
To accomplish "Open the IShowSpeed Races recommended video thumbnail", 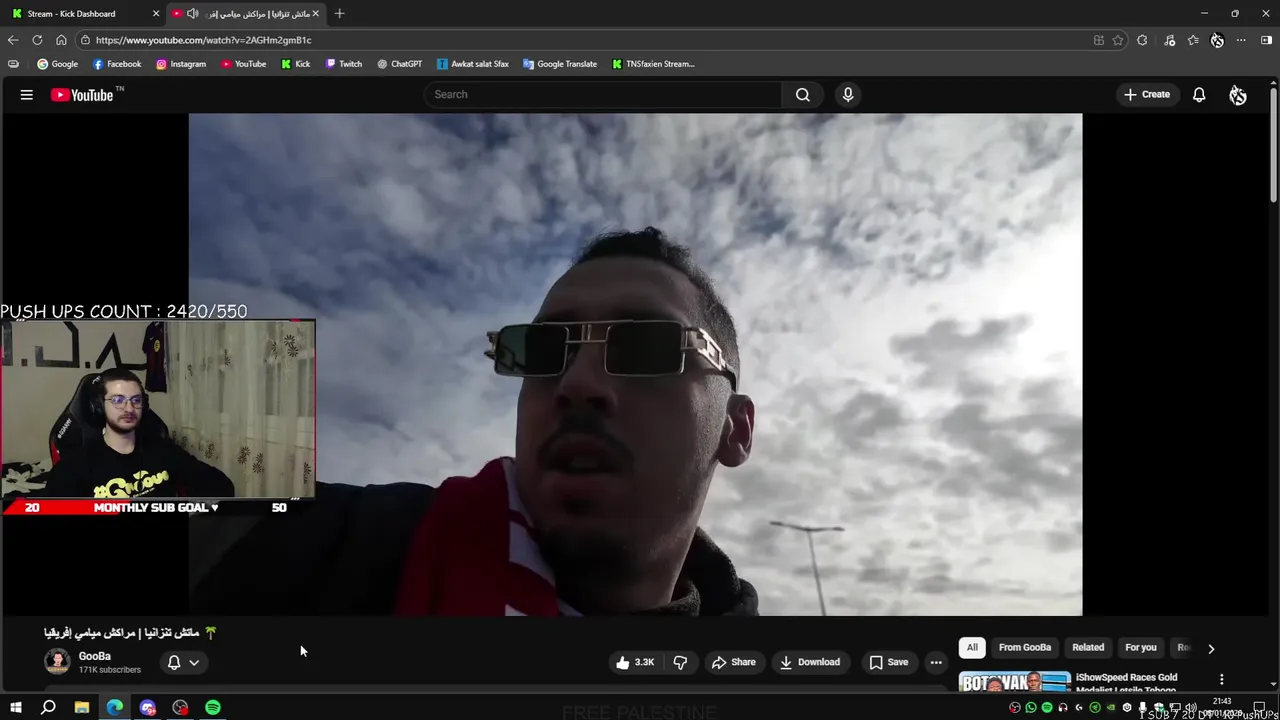I will click(x=1015, y=682).
